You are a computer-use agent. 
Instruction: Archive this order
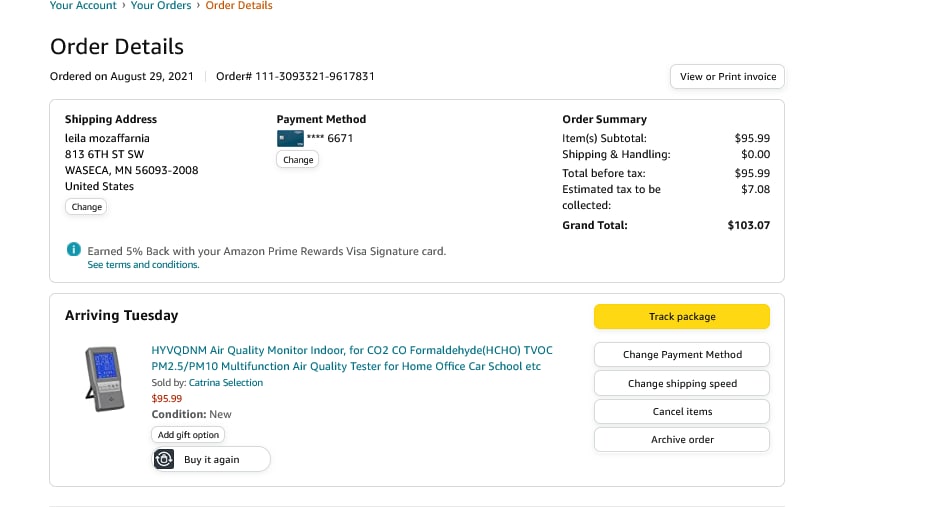pyautogui.click(x=682, y=439)
